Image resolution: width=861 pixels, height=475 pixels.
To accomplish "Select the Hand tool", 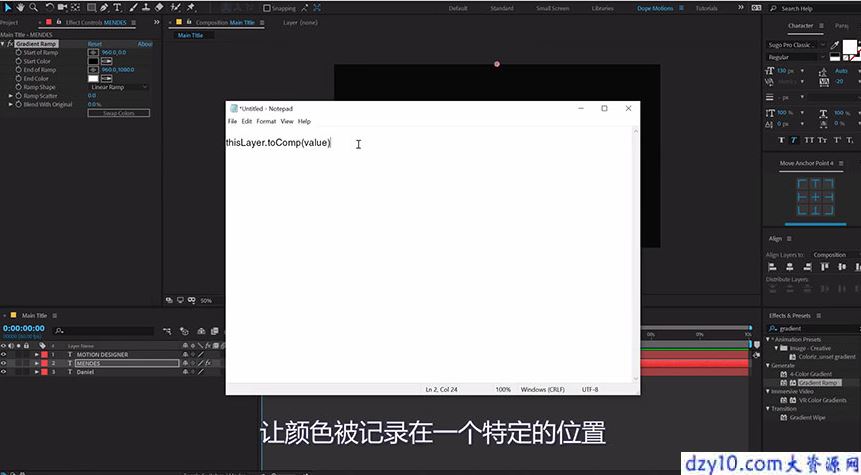I will (21, 8).
